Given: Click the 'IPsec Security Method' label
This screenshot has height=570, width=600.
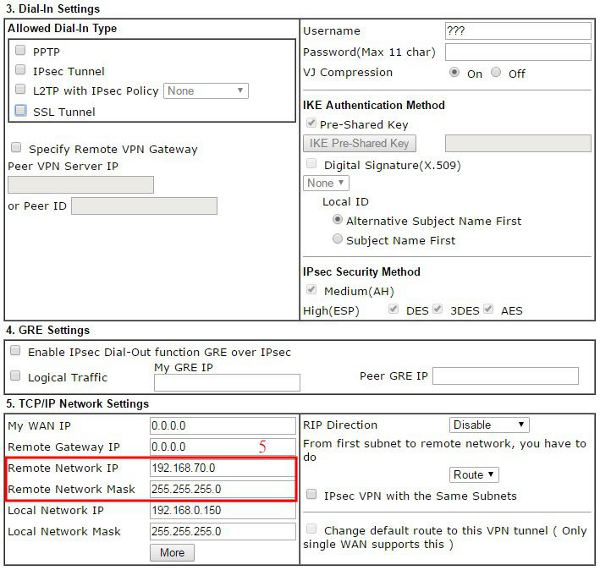Looking at the screenshot, I should 362,272.
